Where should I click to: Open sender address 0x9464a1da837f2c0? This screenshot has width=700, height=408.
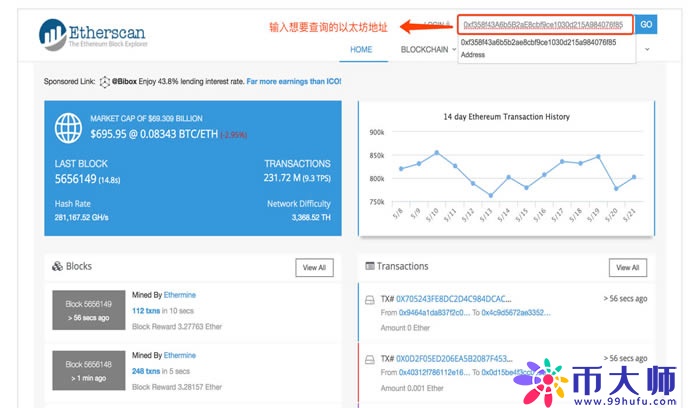(x=434, y=312)
